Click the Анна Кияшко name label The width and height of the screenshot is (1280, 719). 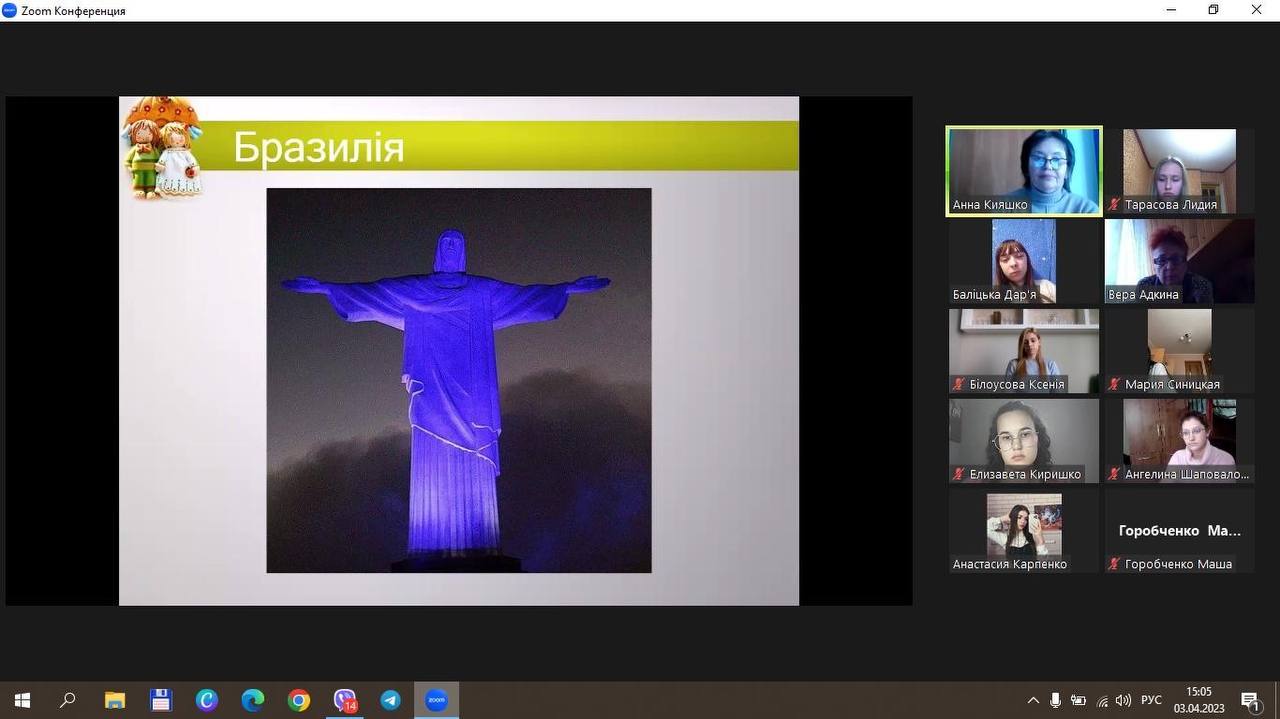pos(990,205)
